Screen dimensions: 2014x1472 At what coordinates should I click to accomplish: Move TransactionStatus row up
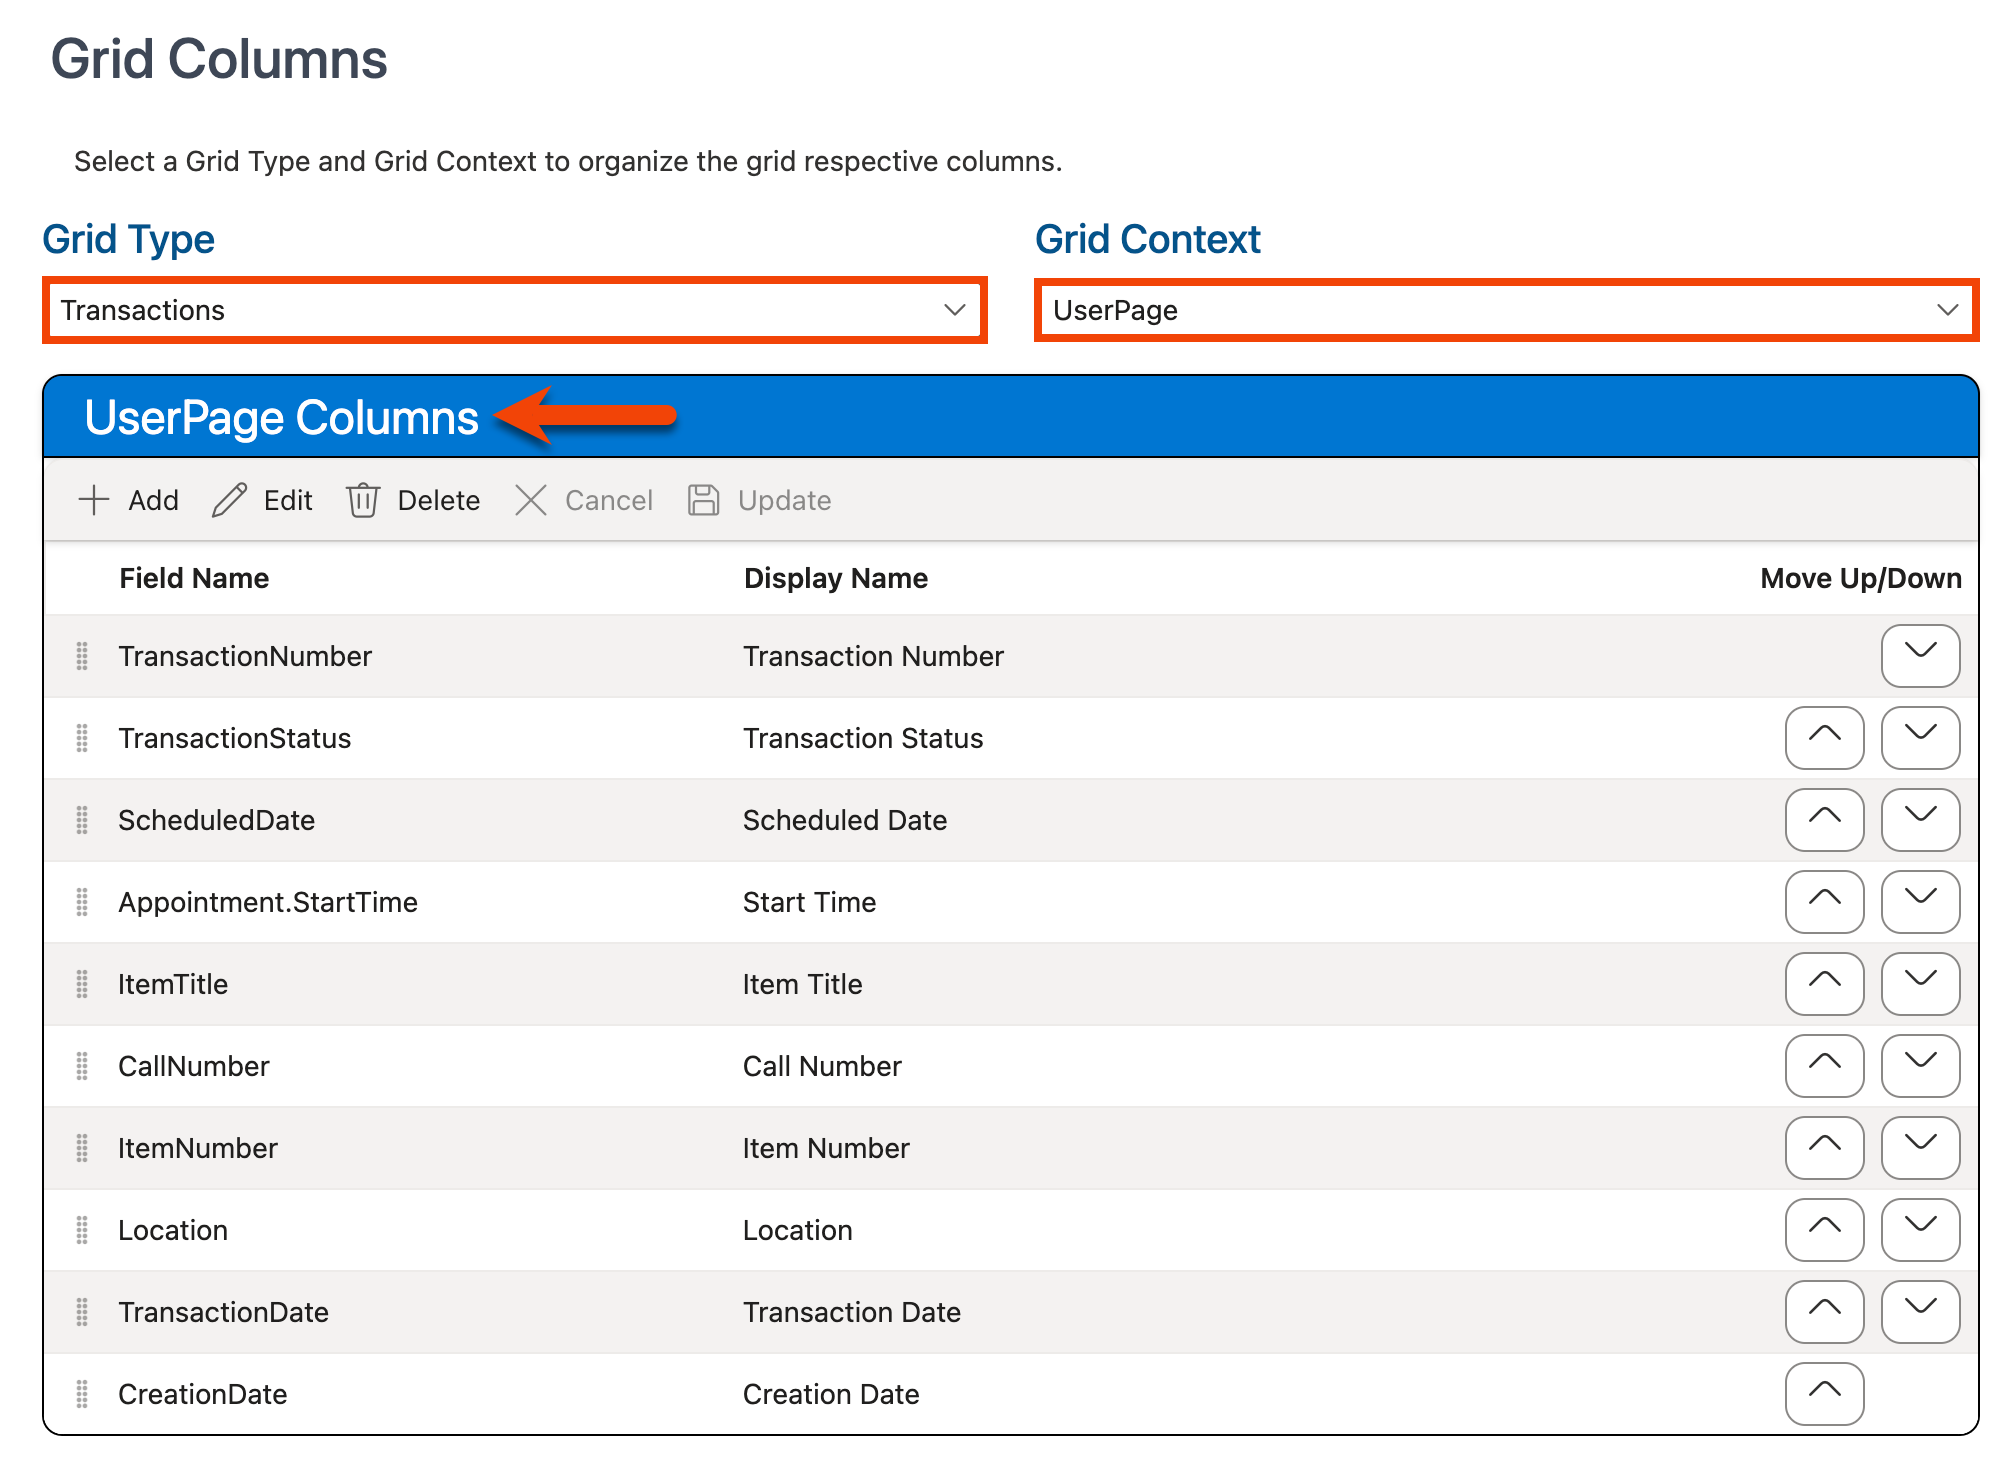[x=1823, y=738]
